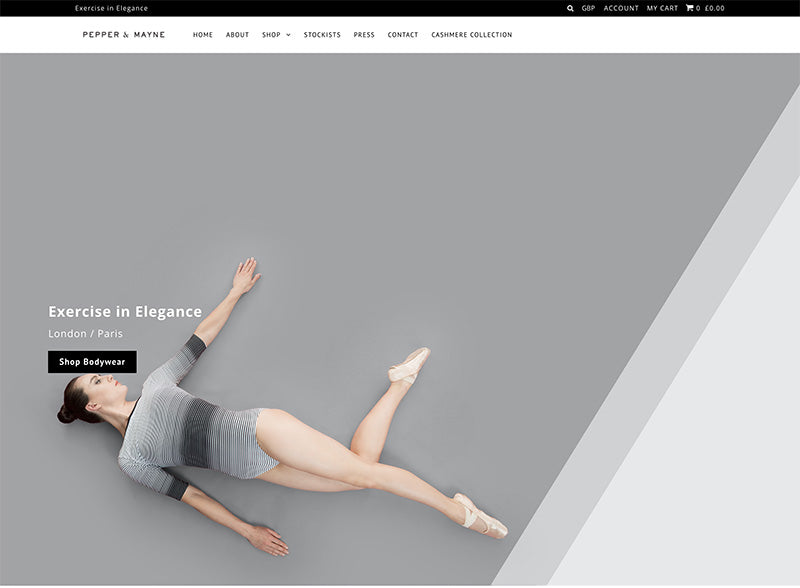Select Stockists in the navigation
This screenshot has height=588, width=800.
(322, 35)
